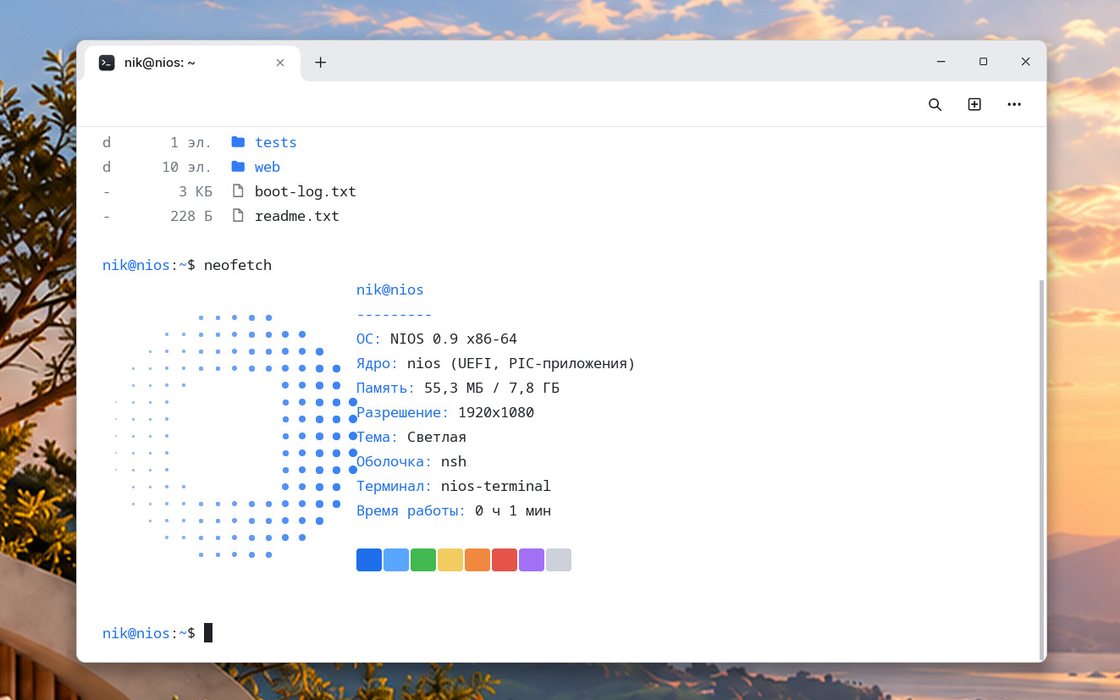Click the gray color swatch
Screen dimensions: 1120x700
559,560
